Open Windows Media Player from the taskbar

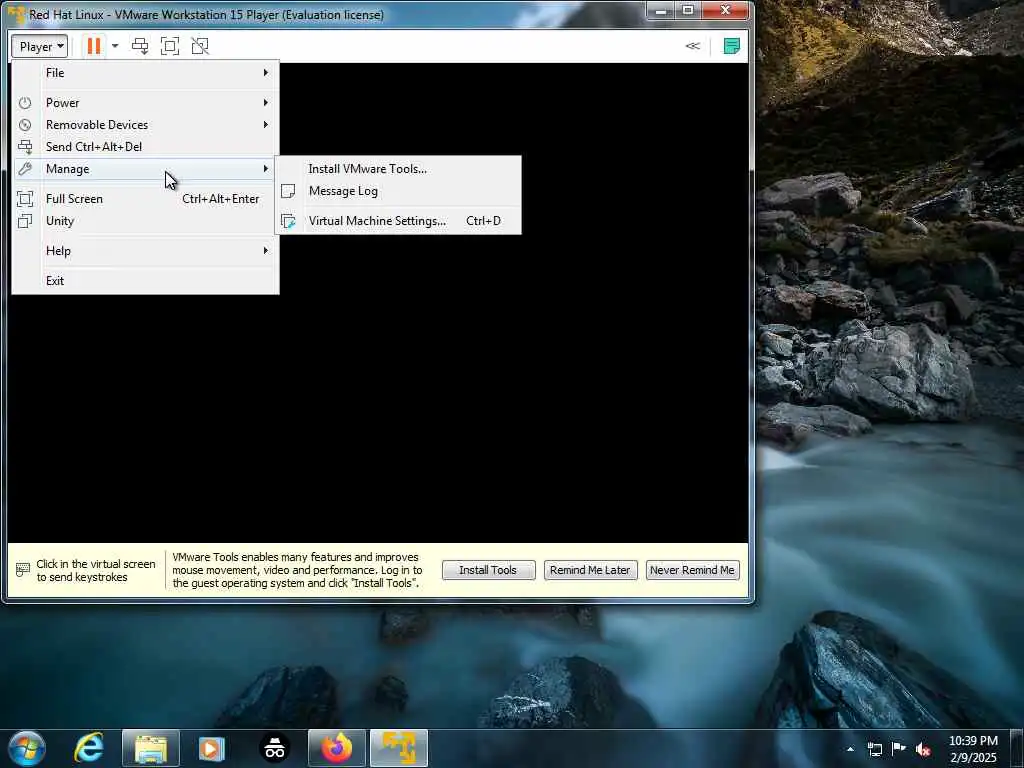point(211,748)
